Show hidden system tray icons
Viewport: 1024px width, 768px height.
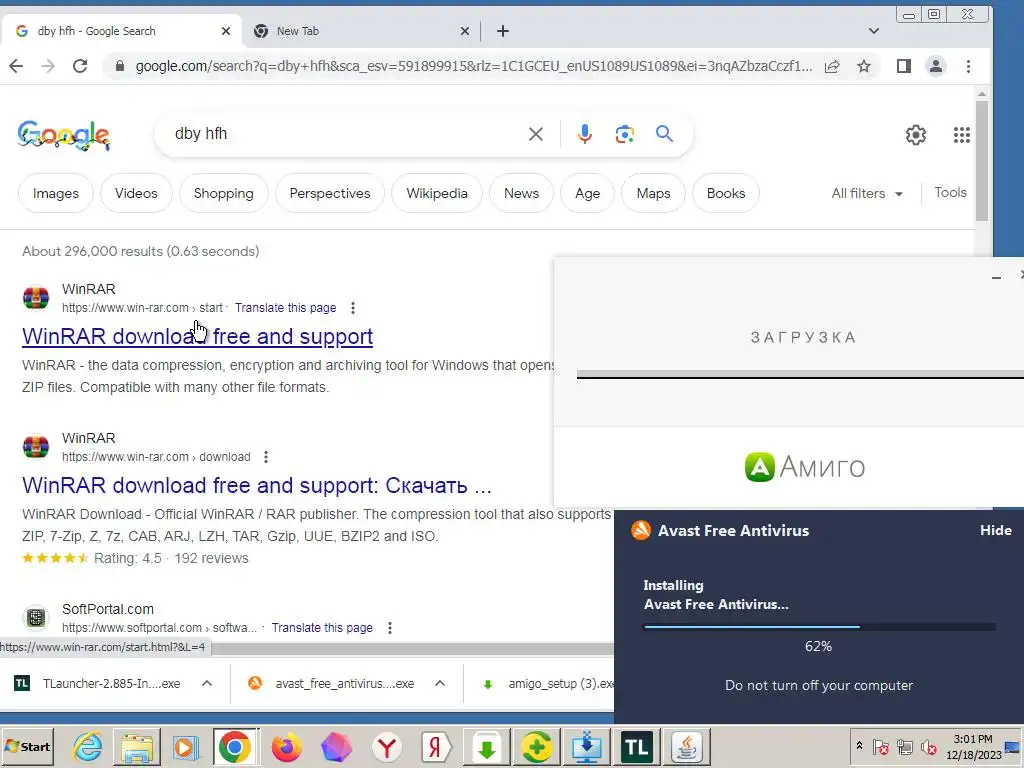(859, 745)
